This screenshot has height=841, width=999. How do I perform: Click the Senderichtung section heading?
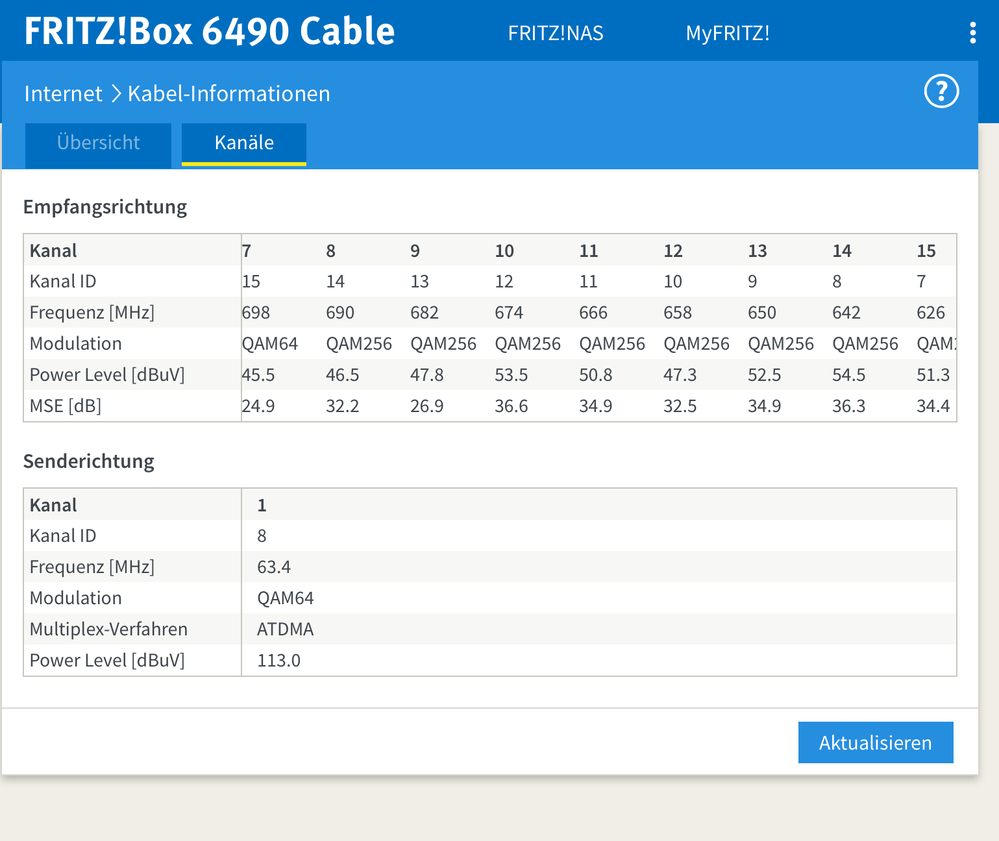[x=89, y=462]
